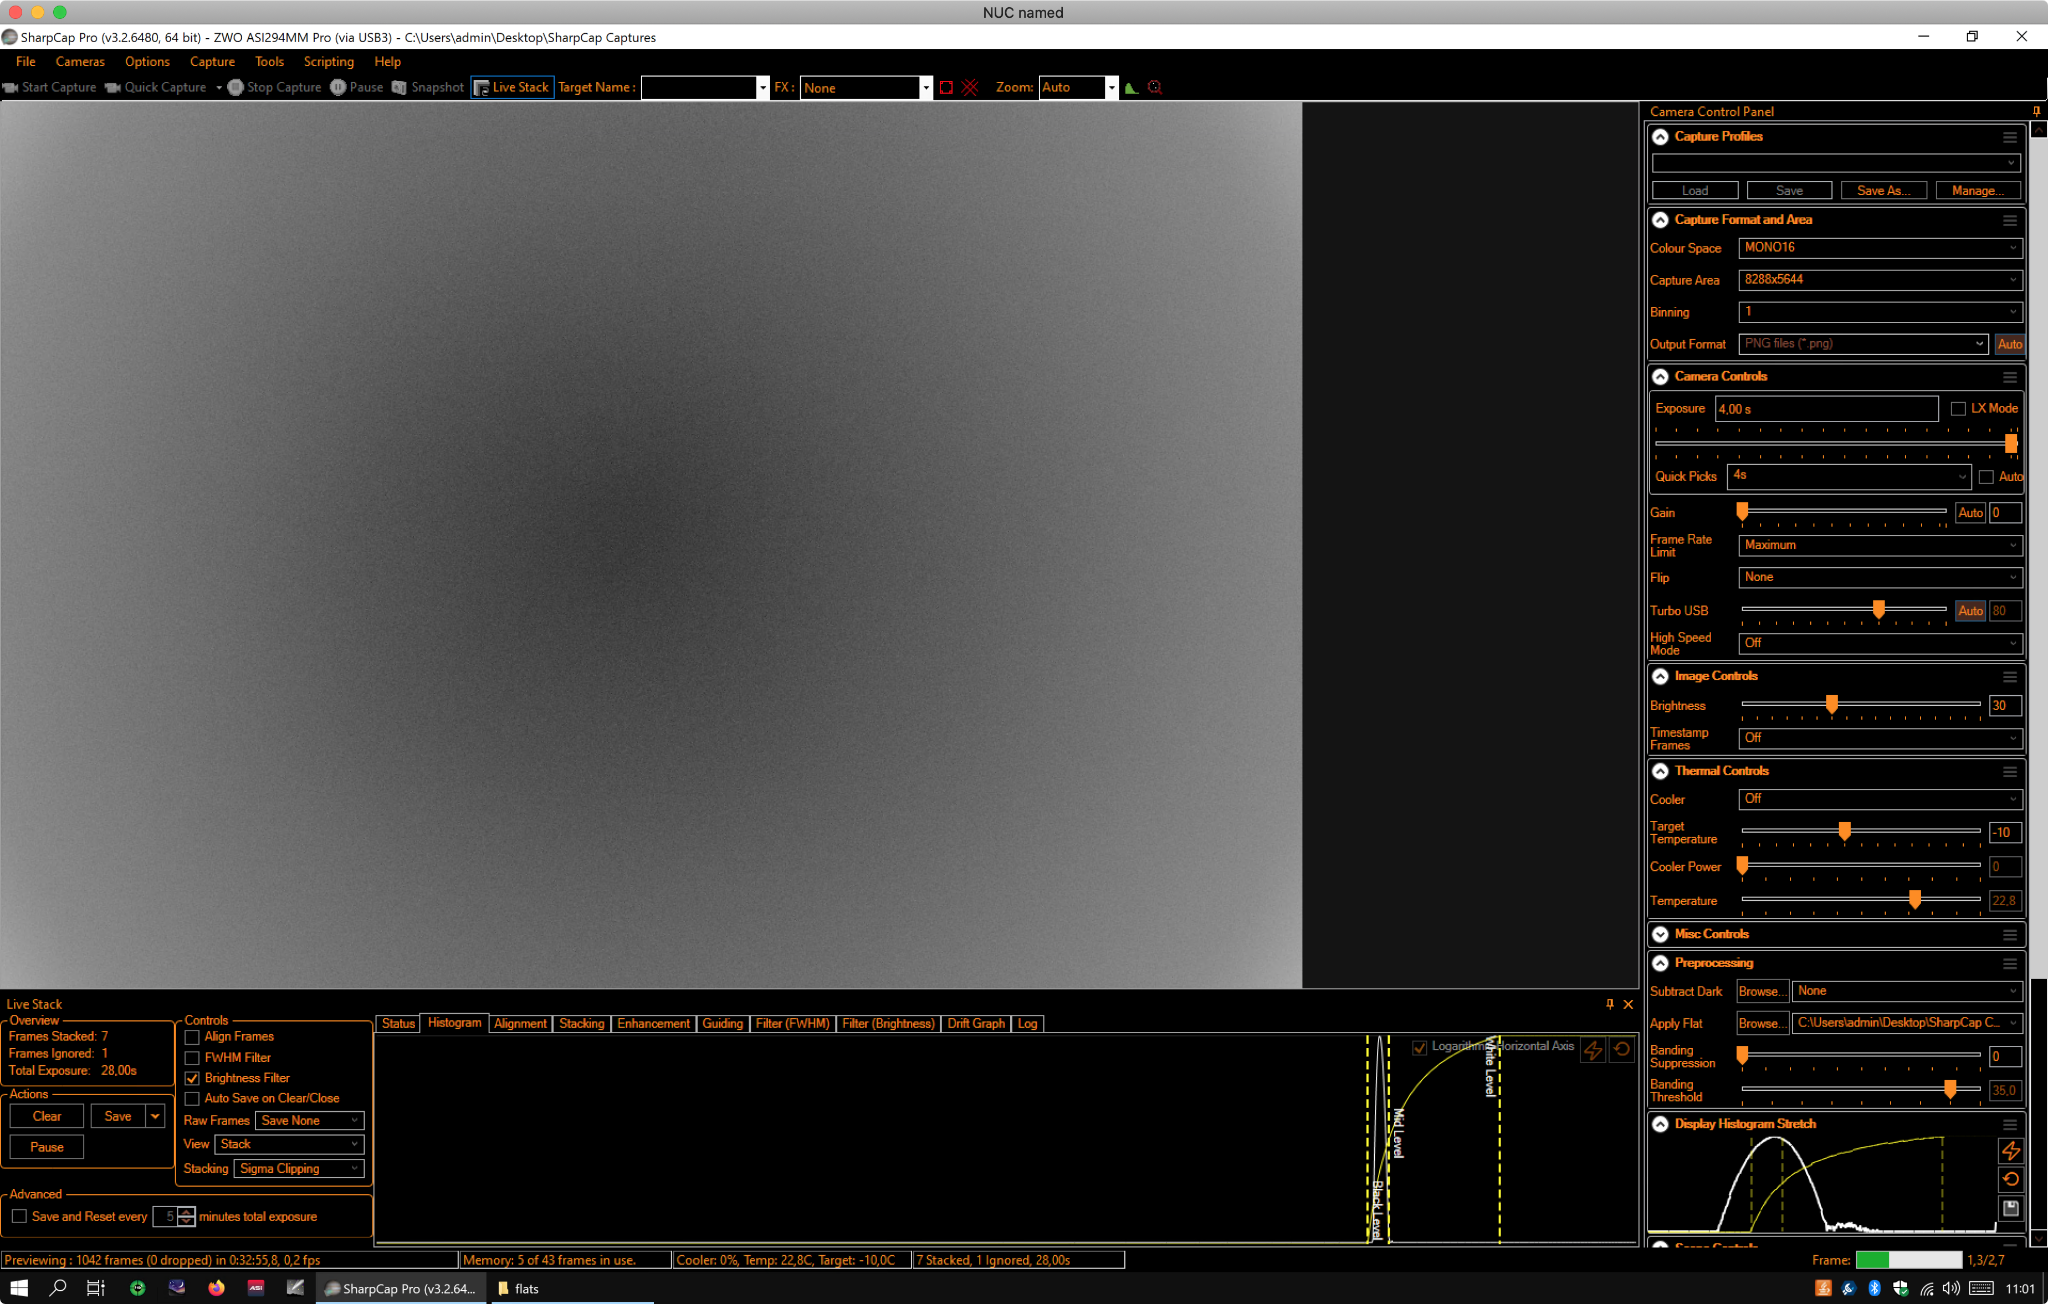Open Camera Controls section menu icon
This screenshot has width=2048, height=1304.
(x=2010, y=377)
